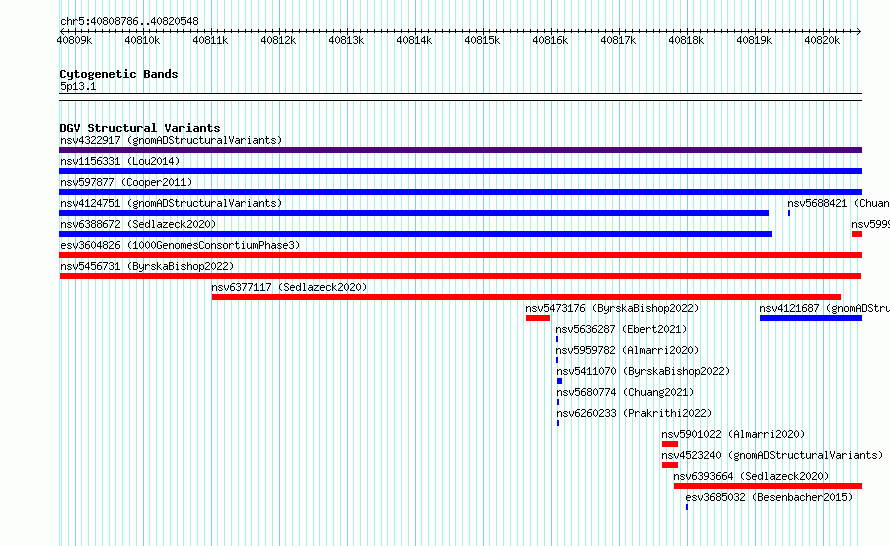Open nsv5411070 (ByrskaBishop2022) label

(x=643, y=371)
